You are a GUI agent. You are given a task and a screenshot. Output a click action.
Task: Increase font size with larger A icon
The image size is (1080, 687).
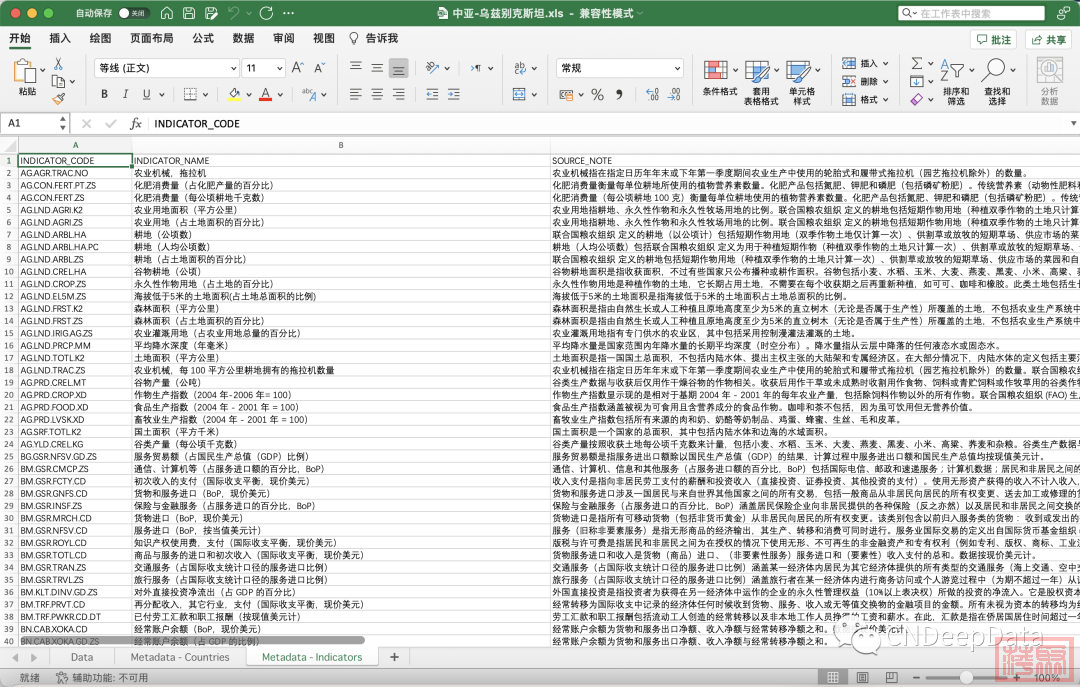[298, 68]
